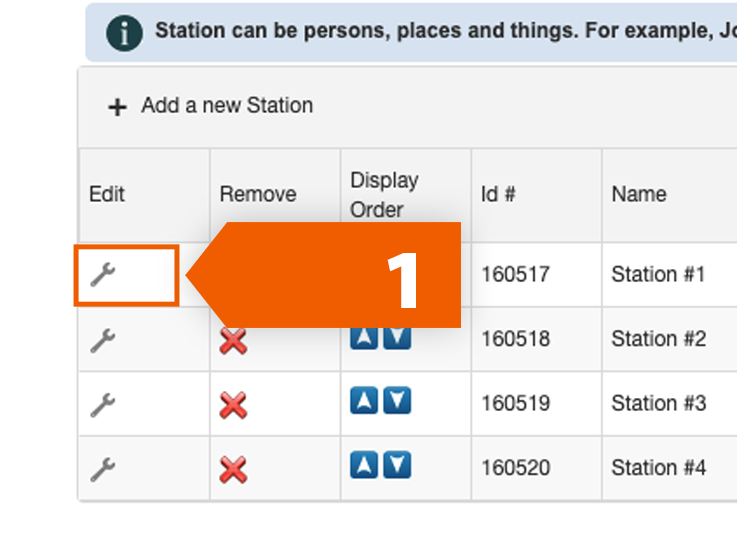This screenshot has width=737, height=538.
Task: Click the red X for Station #4
Action: 233,470
